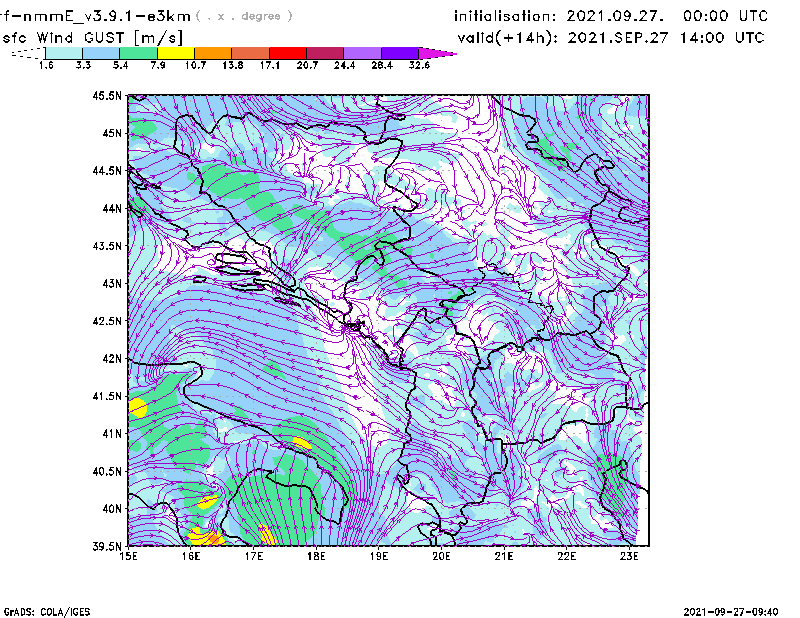Click the 40.5N latitude label

click(x=107, y=471)
